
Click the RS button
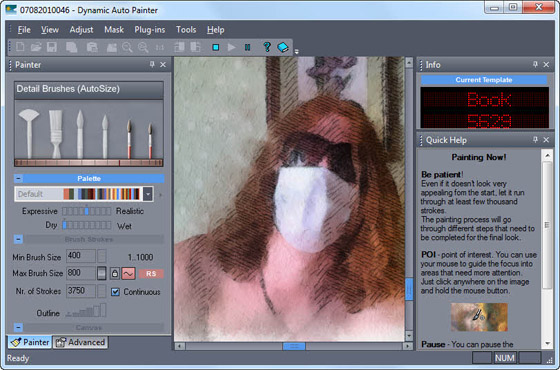(151, 274)
